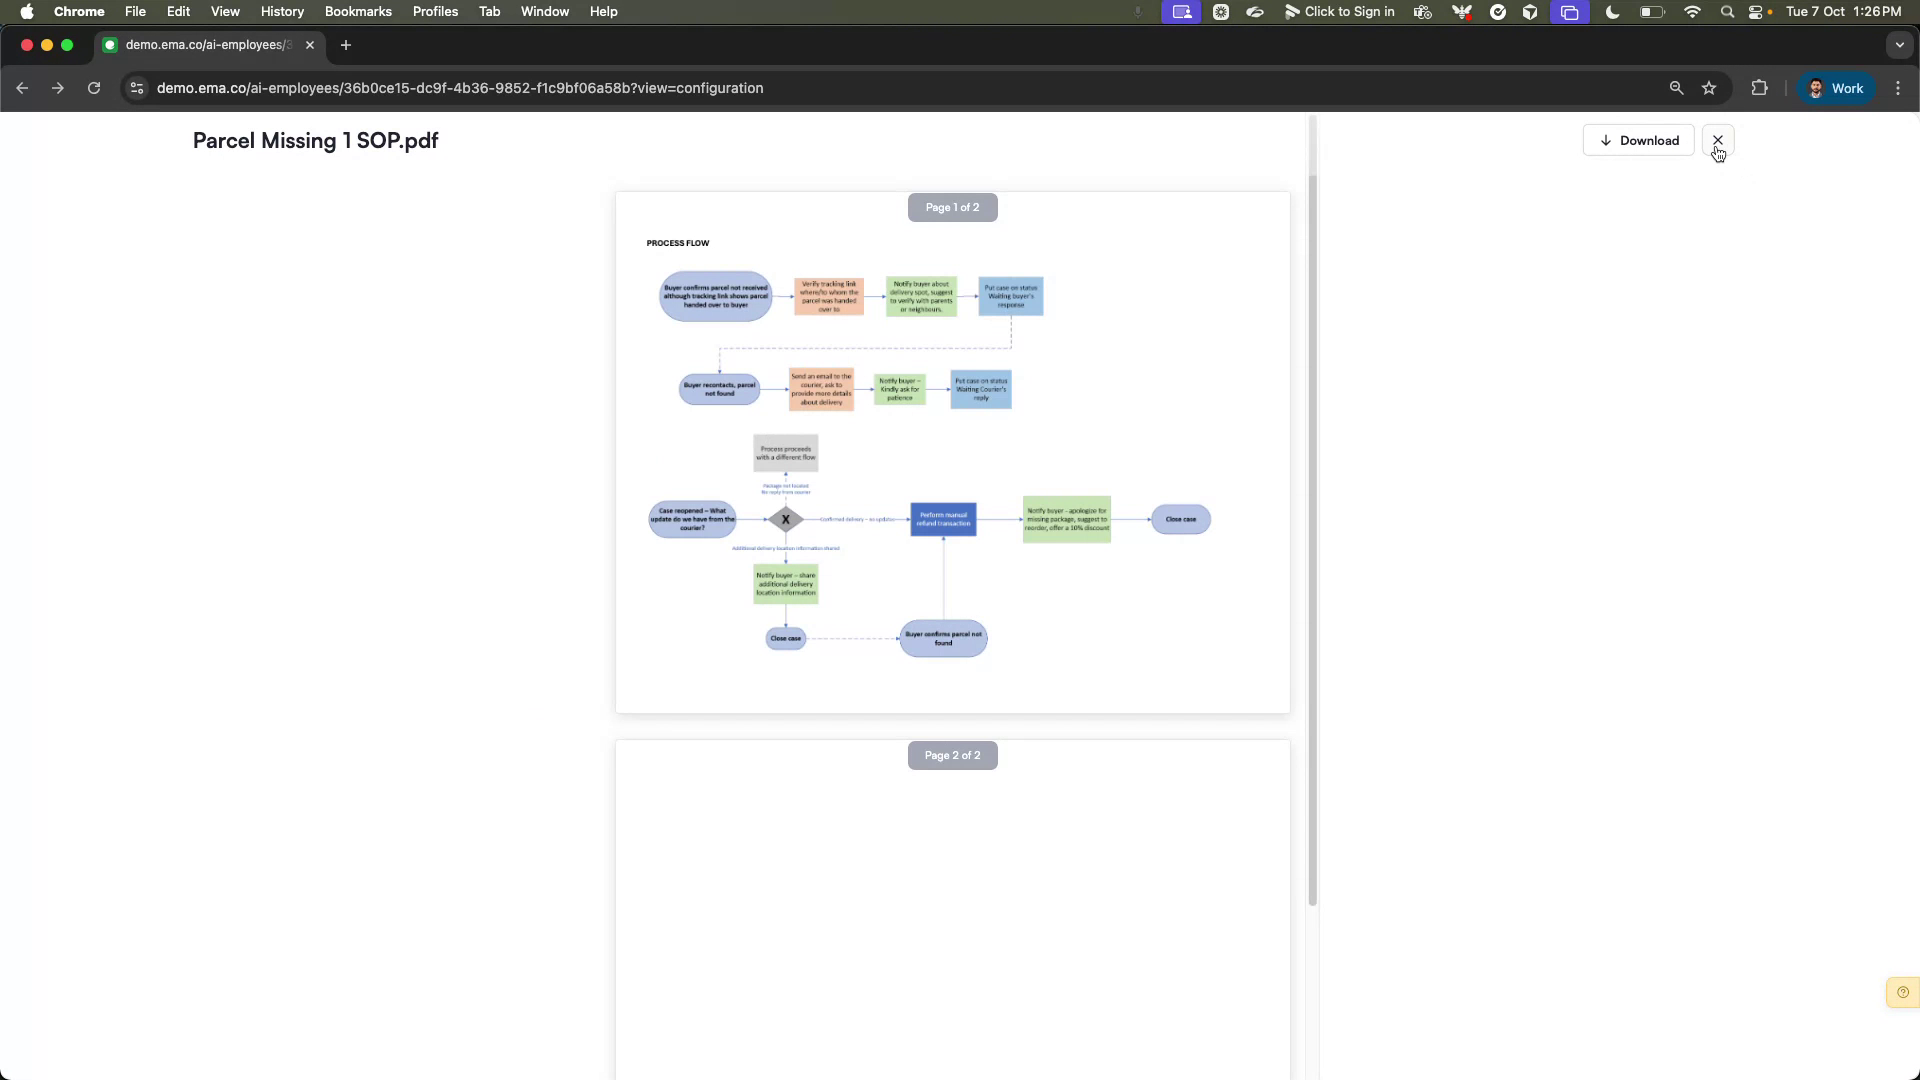Open Chrome's three-dot menu

tap(1898, 88)
